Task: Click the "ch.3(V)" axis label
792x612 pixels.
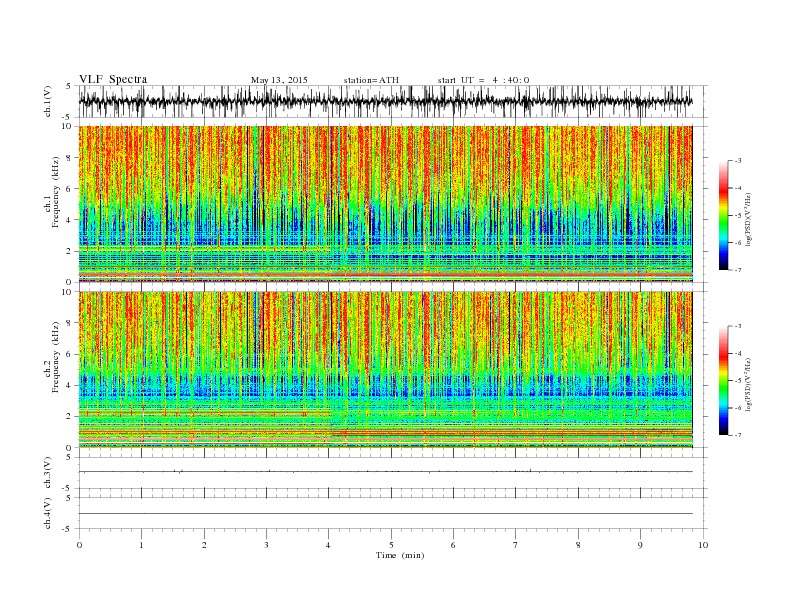Action: (48, 473)
